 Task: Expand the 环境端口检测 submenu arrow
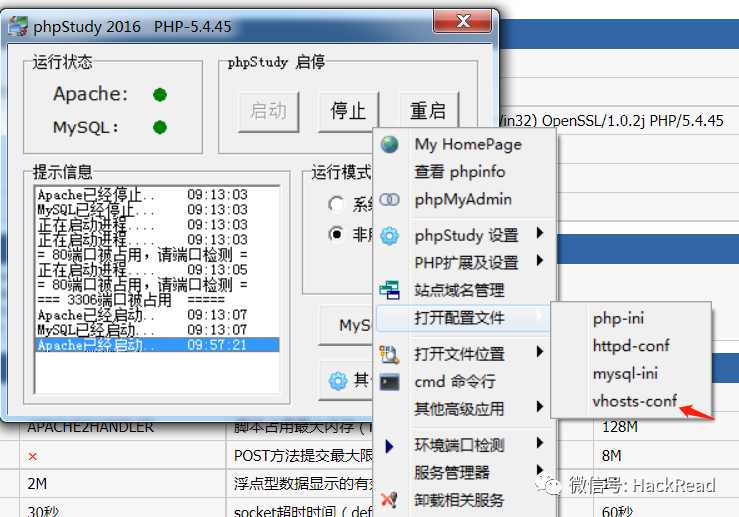540,443
